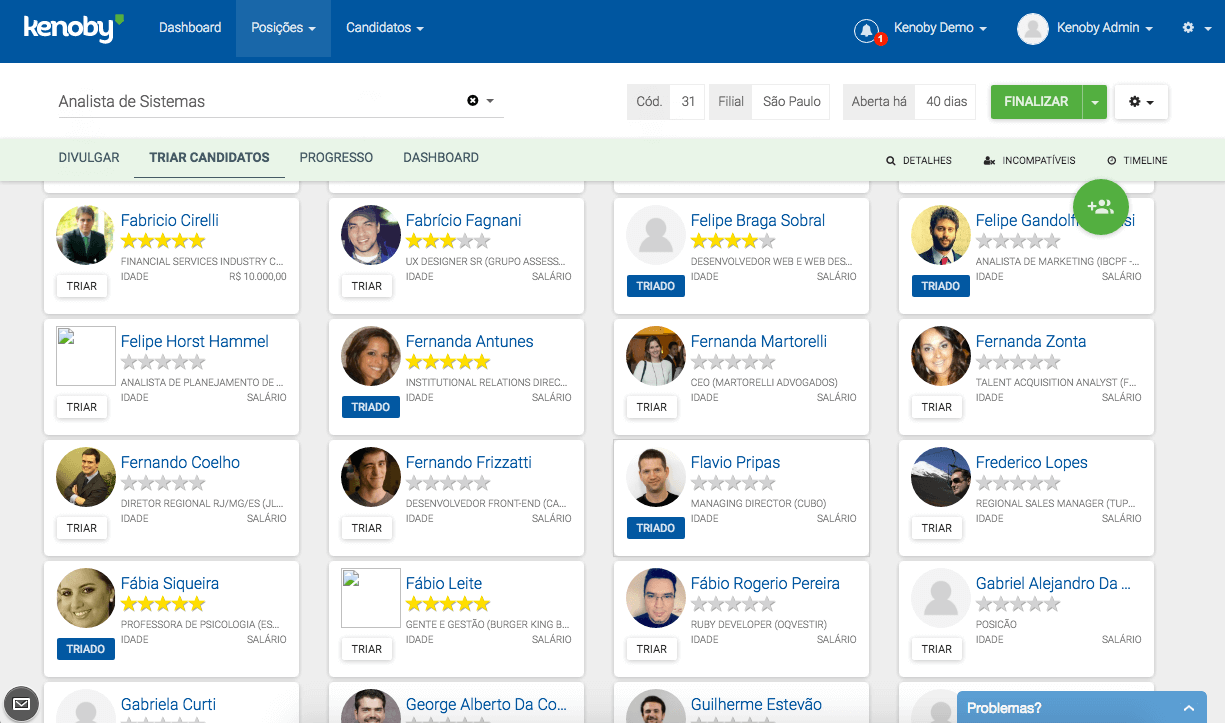Expand the Problemas? help panel
Screen dimensions: 1225x723
pyautogui.click(x=1081, y=708)
